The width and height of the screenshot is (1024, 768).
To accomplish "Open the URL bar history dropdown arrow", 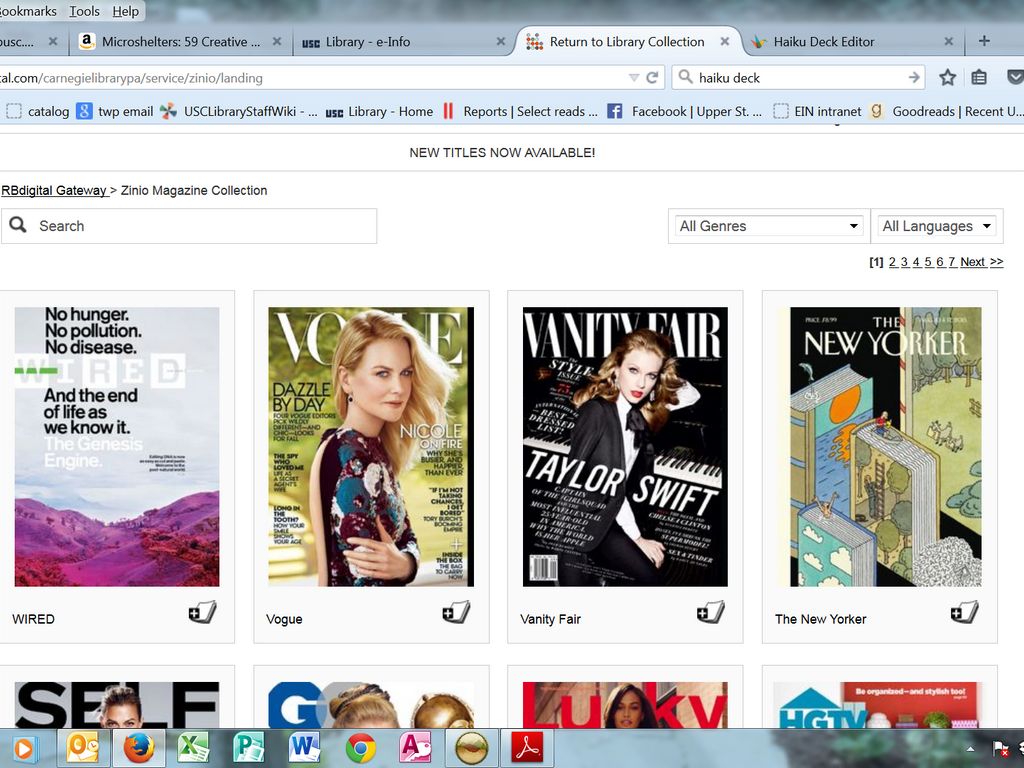I will pyautogui.click(x=633, y=77).
